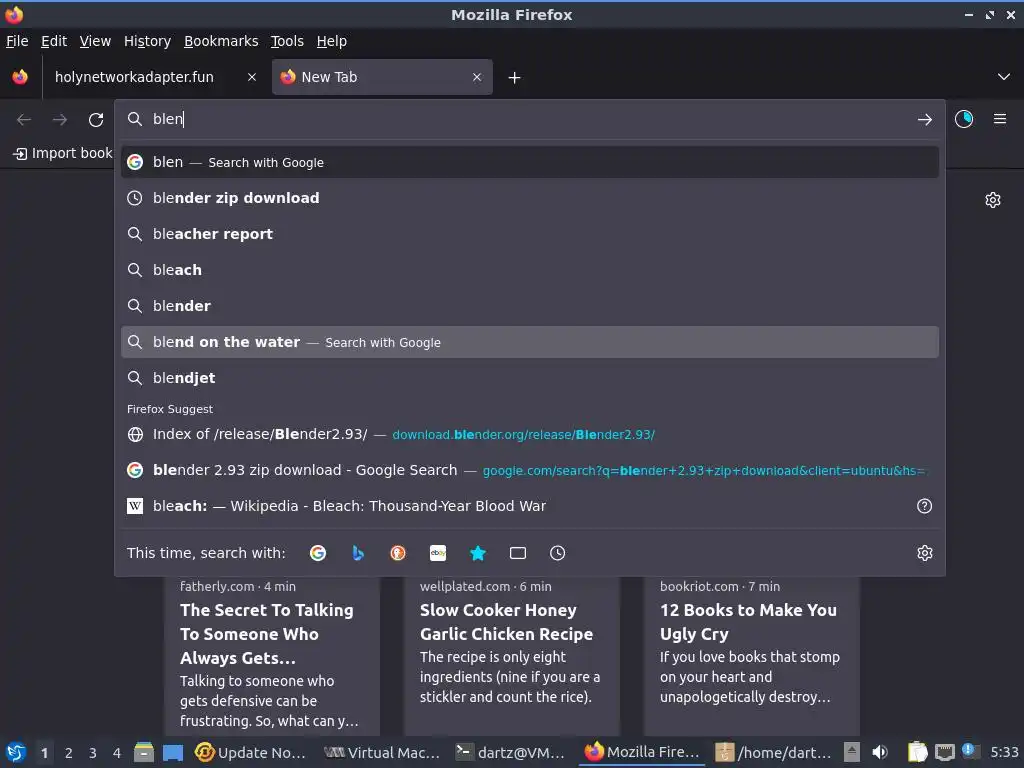The height and width of the screenshot is (768, 1024).
Task: Open 'The Secret To Talking' fatherly.com article
Action: pyautogui.click(x=272, y=655)
